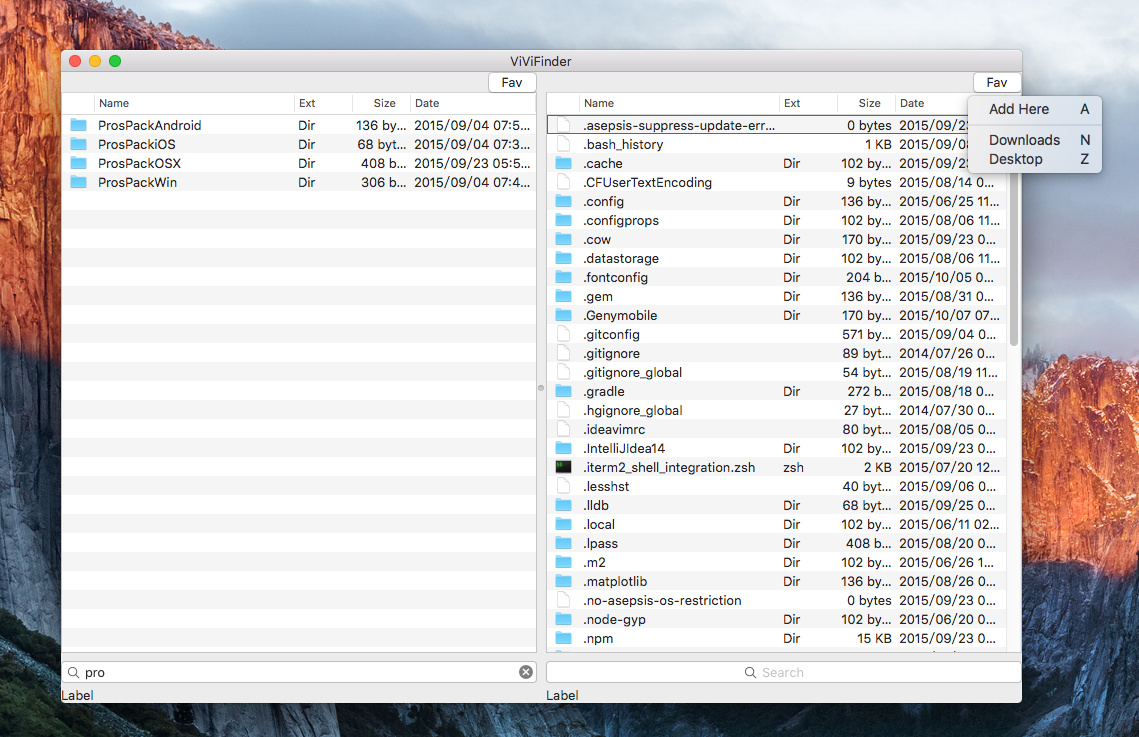Select the .asepsis-suppress-update-err... row
The height and width of the screenshot is (737, 1139).
pos(776,125)
